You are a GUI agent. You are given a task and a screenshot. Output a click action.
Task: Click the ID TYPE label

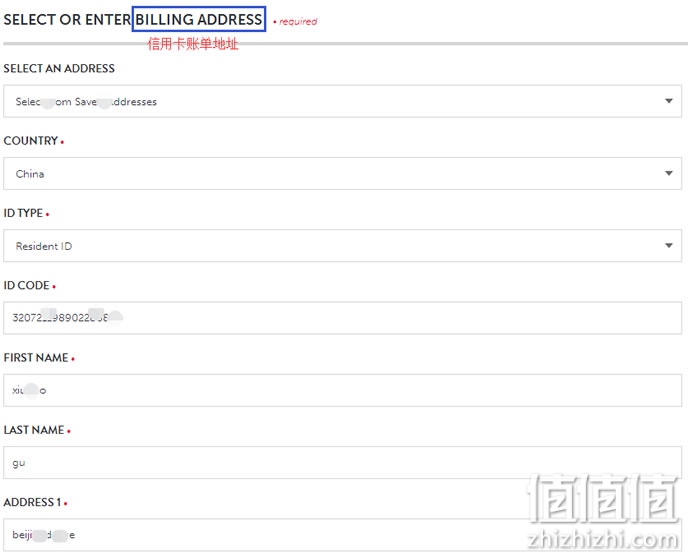point(23,213)
